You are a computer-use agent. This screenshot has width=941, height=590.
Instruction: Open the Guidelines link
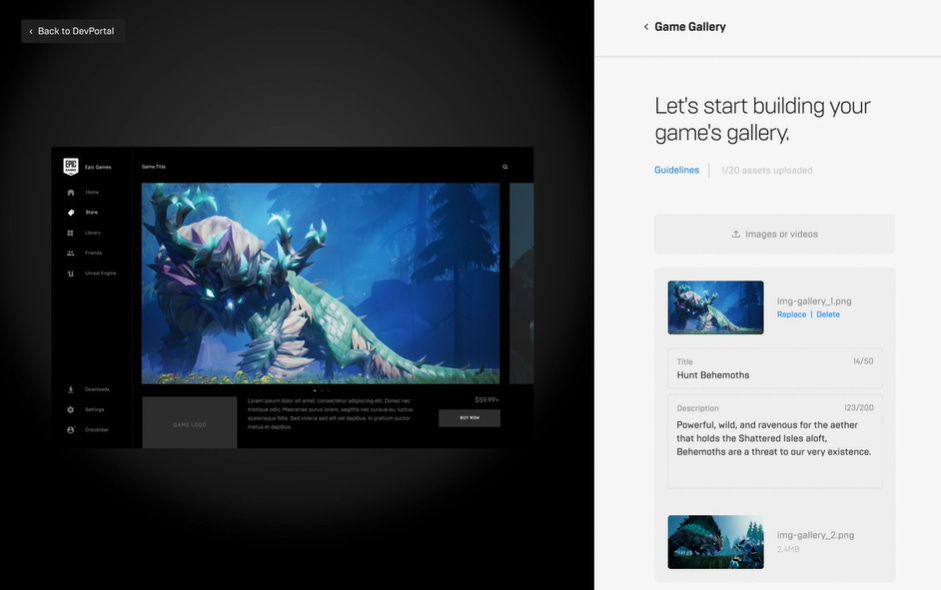676,170
